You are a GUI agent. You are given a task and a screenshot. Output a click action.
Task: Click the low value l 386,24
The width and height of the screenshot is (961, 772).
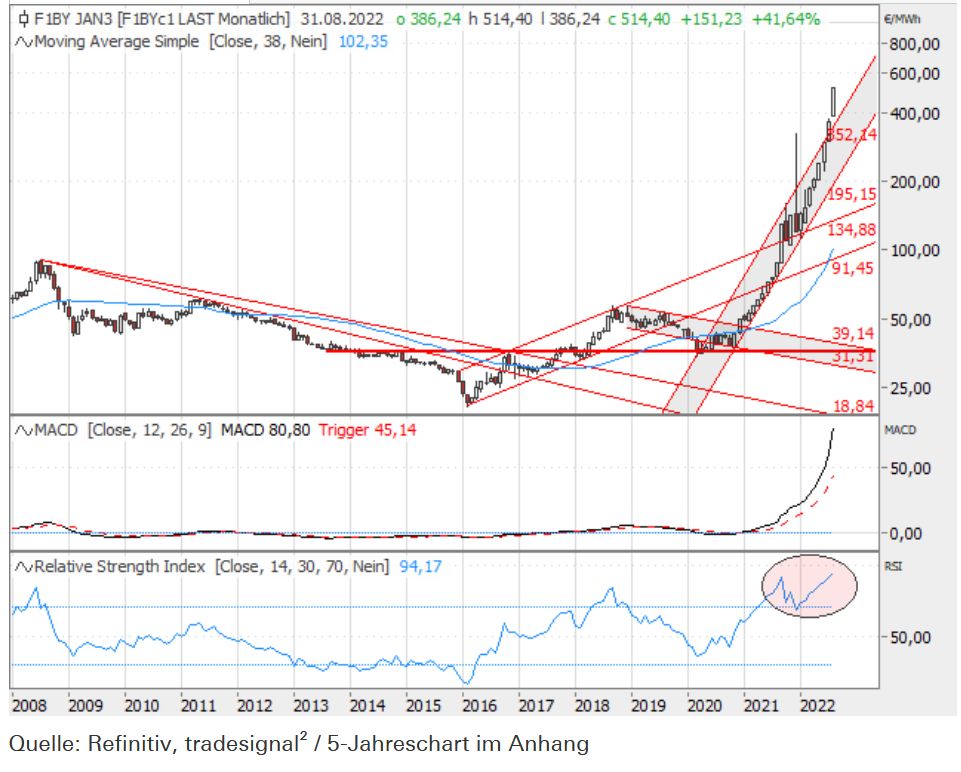[570, 20]
